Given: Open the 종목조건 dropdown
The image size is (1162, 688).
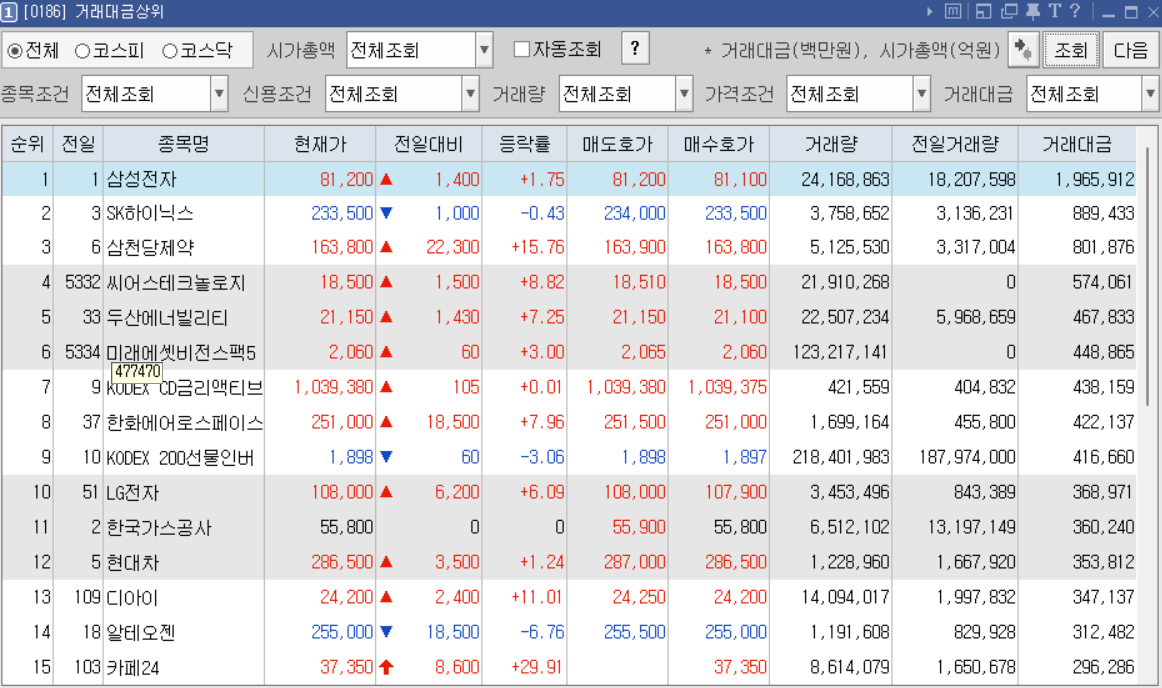Looking at the screenshot, I should (x=219, y=94).
